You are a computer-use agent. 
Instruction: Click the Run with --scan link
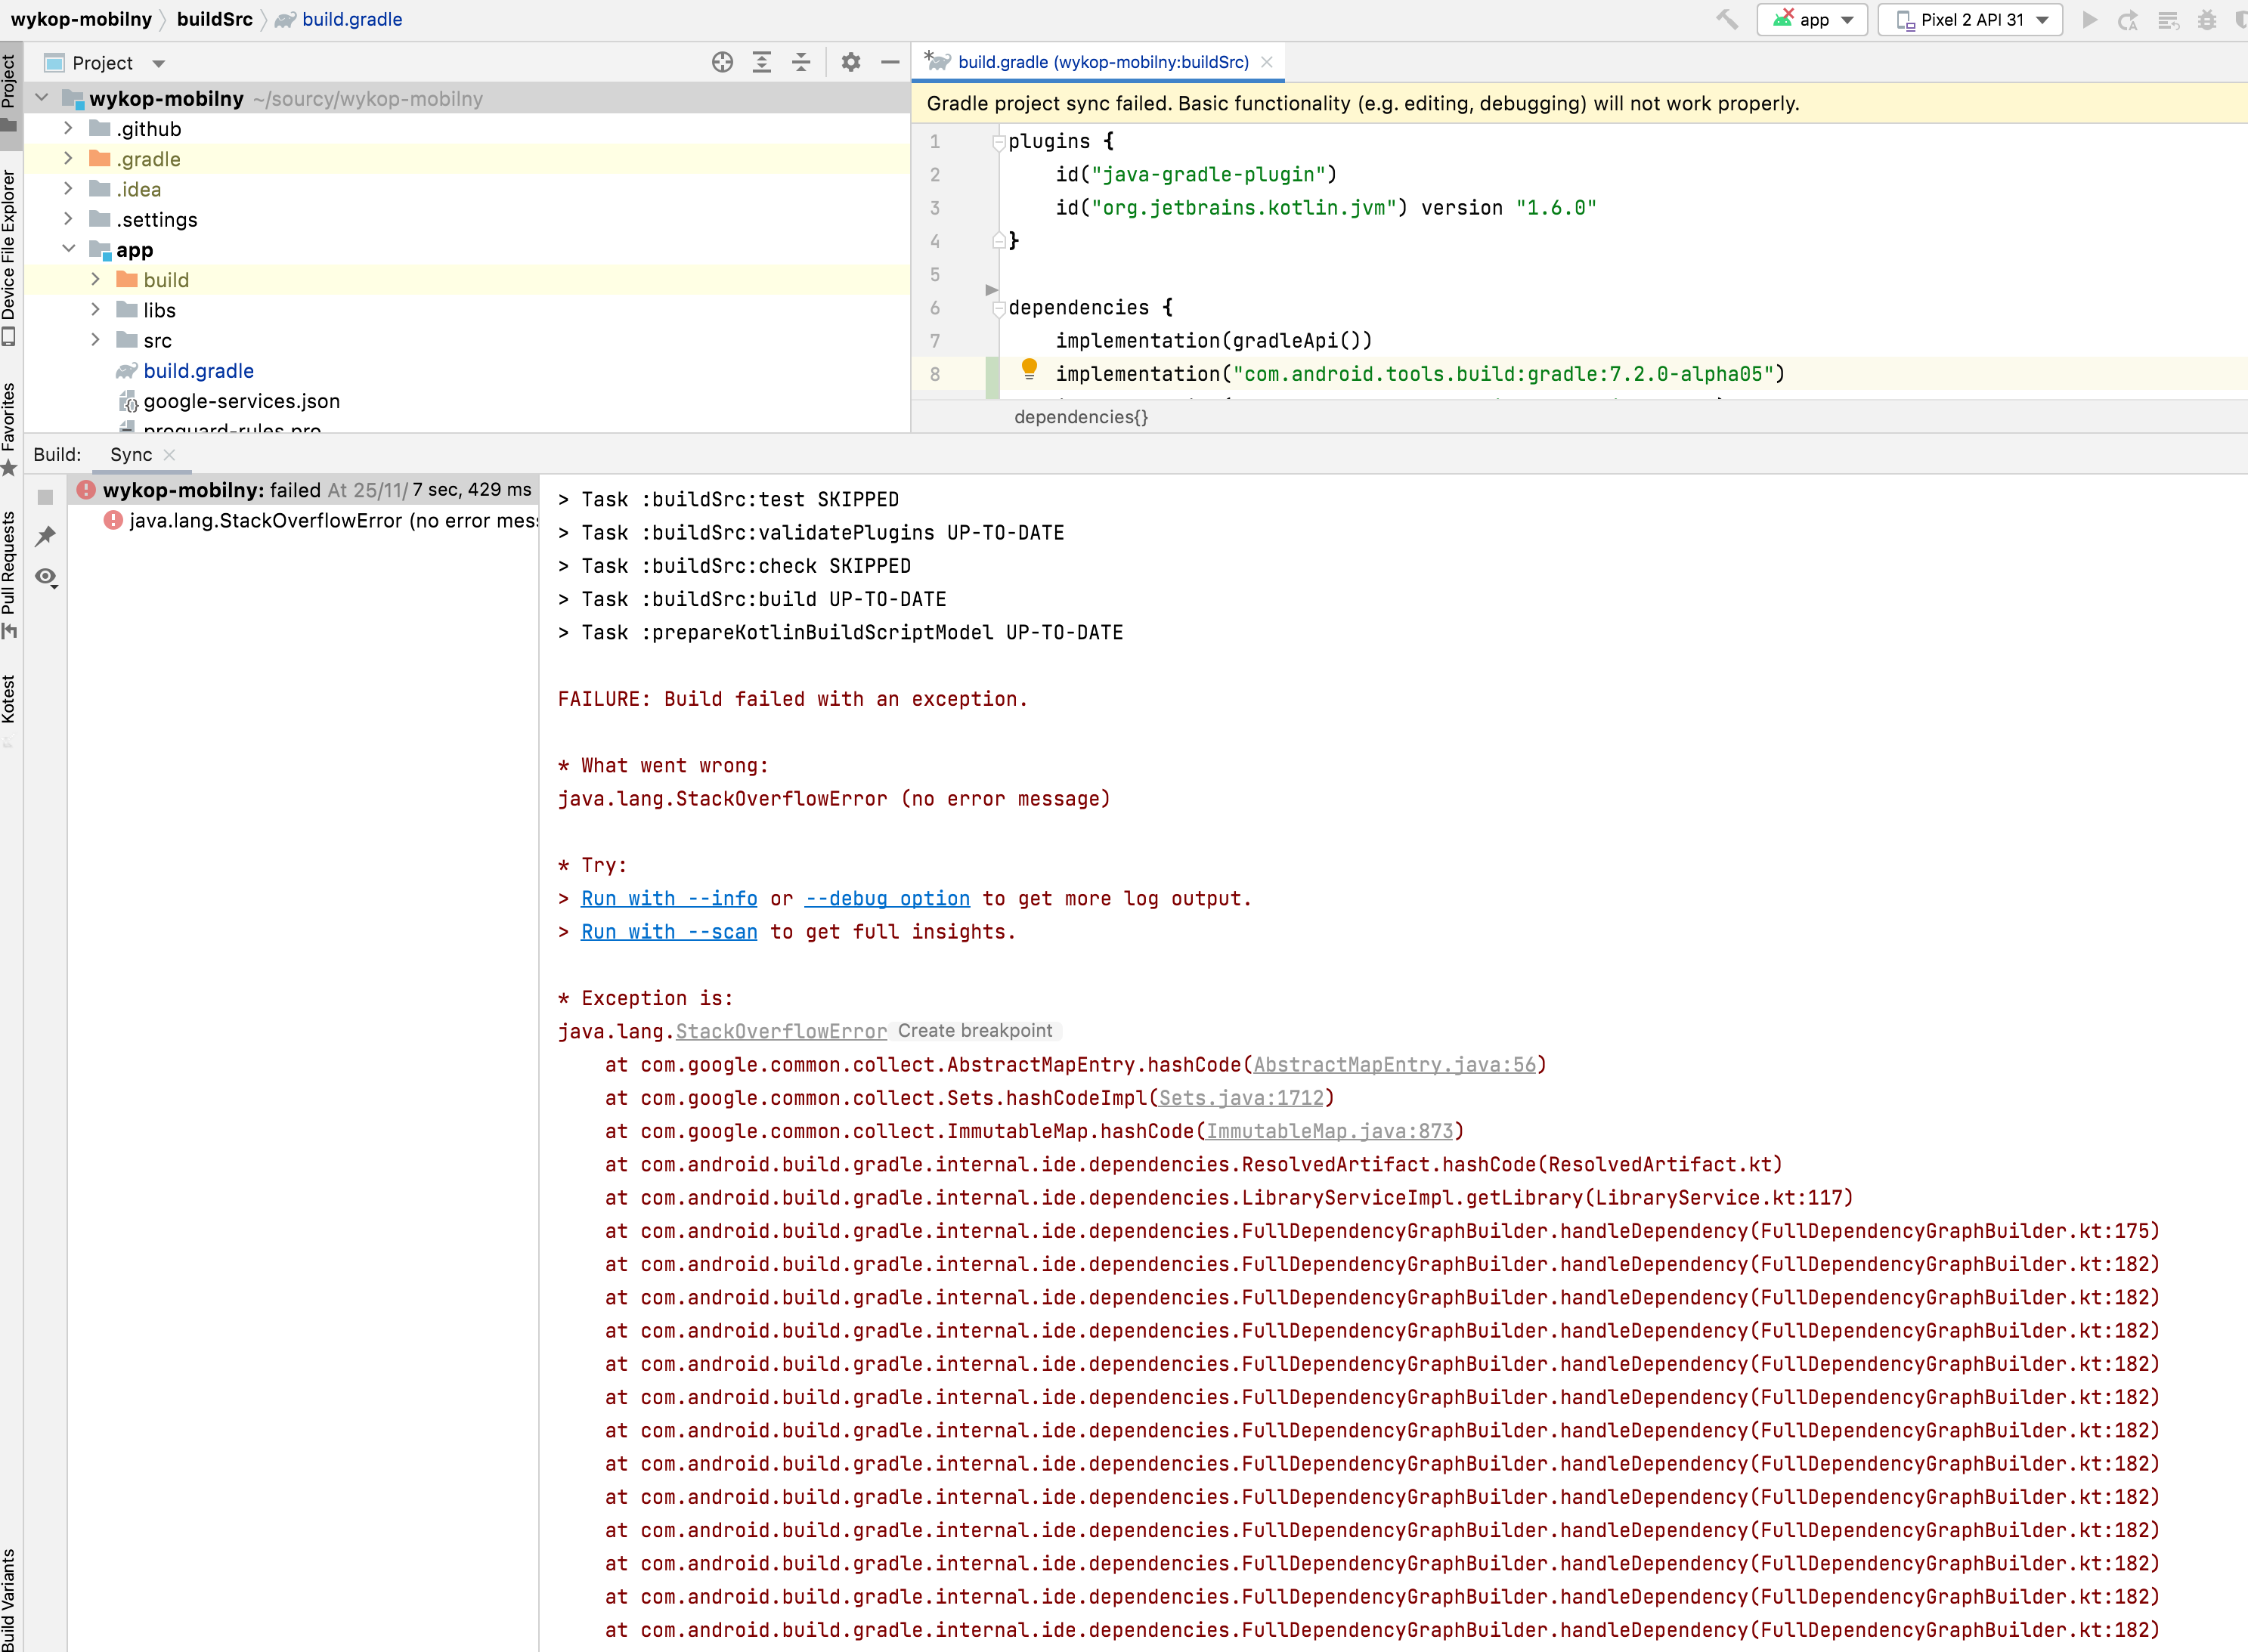[669, 931]
